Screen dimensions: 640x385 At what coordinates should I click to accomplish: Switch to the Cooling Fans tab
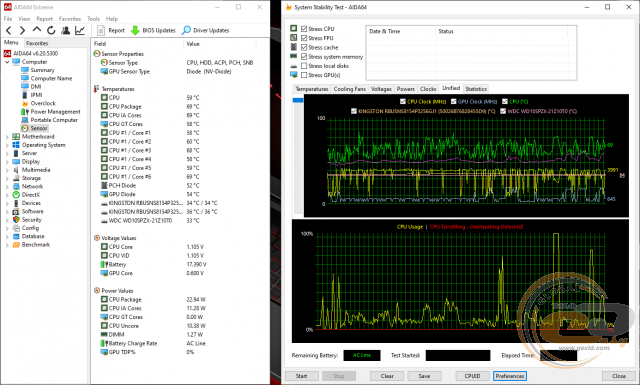[349, 89]
